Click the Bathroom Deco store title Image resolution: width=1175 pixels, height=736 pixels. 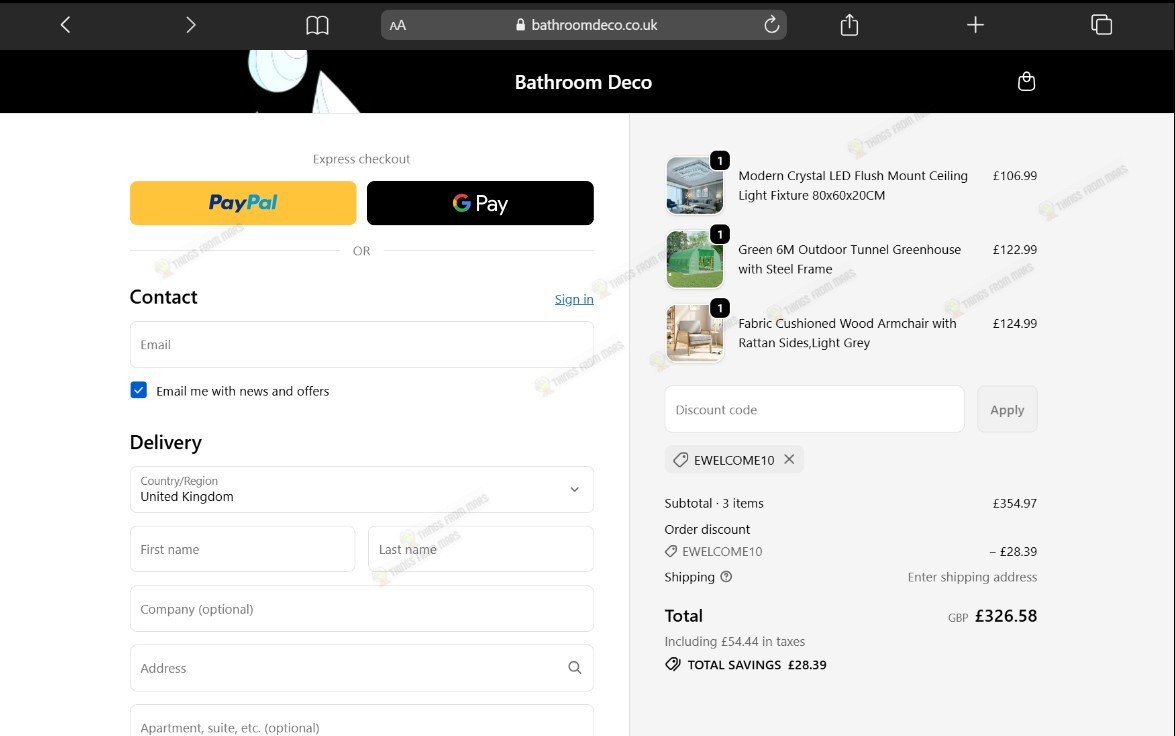tap(583, 82)
